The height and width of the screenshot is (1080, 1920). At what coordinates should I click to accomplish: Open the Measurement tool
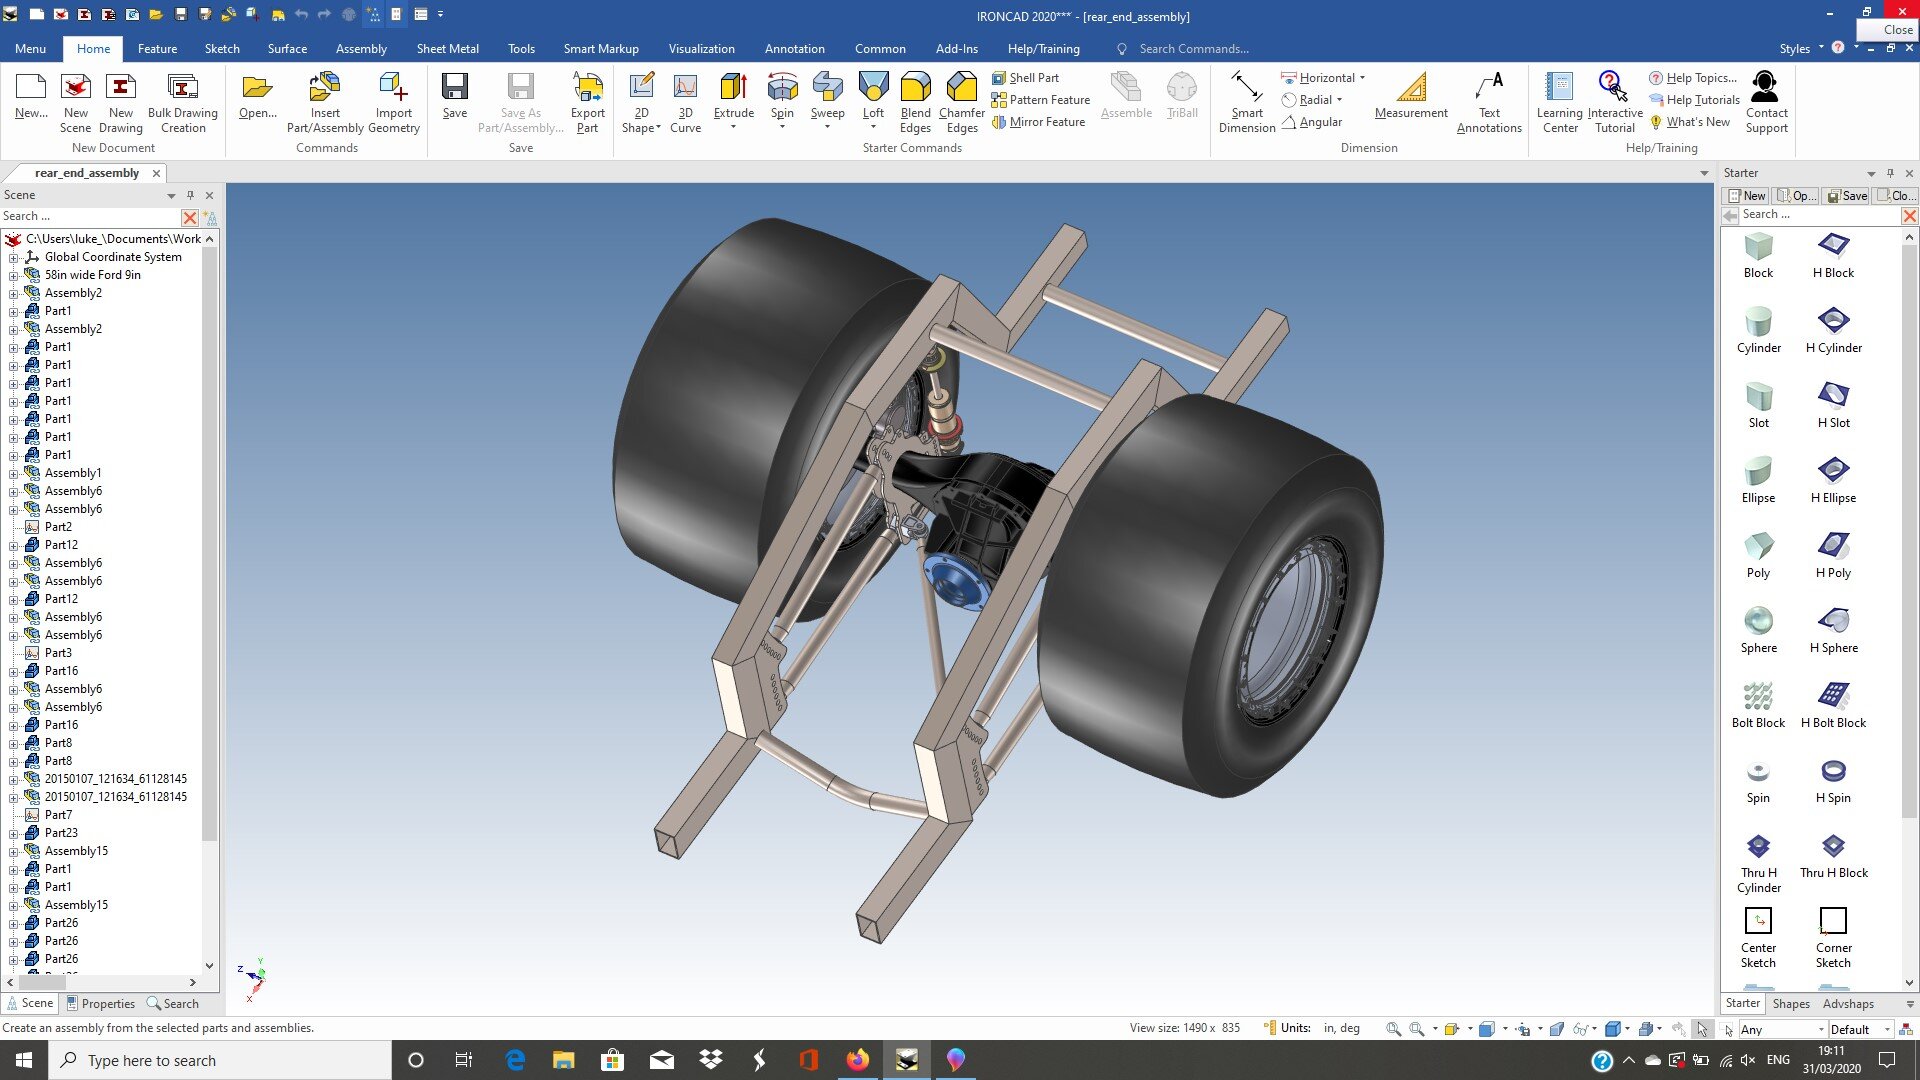click(x=1411, y=95)
